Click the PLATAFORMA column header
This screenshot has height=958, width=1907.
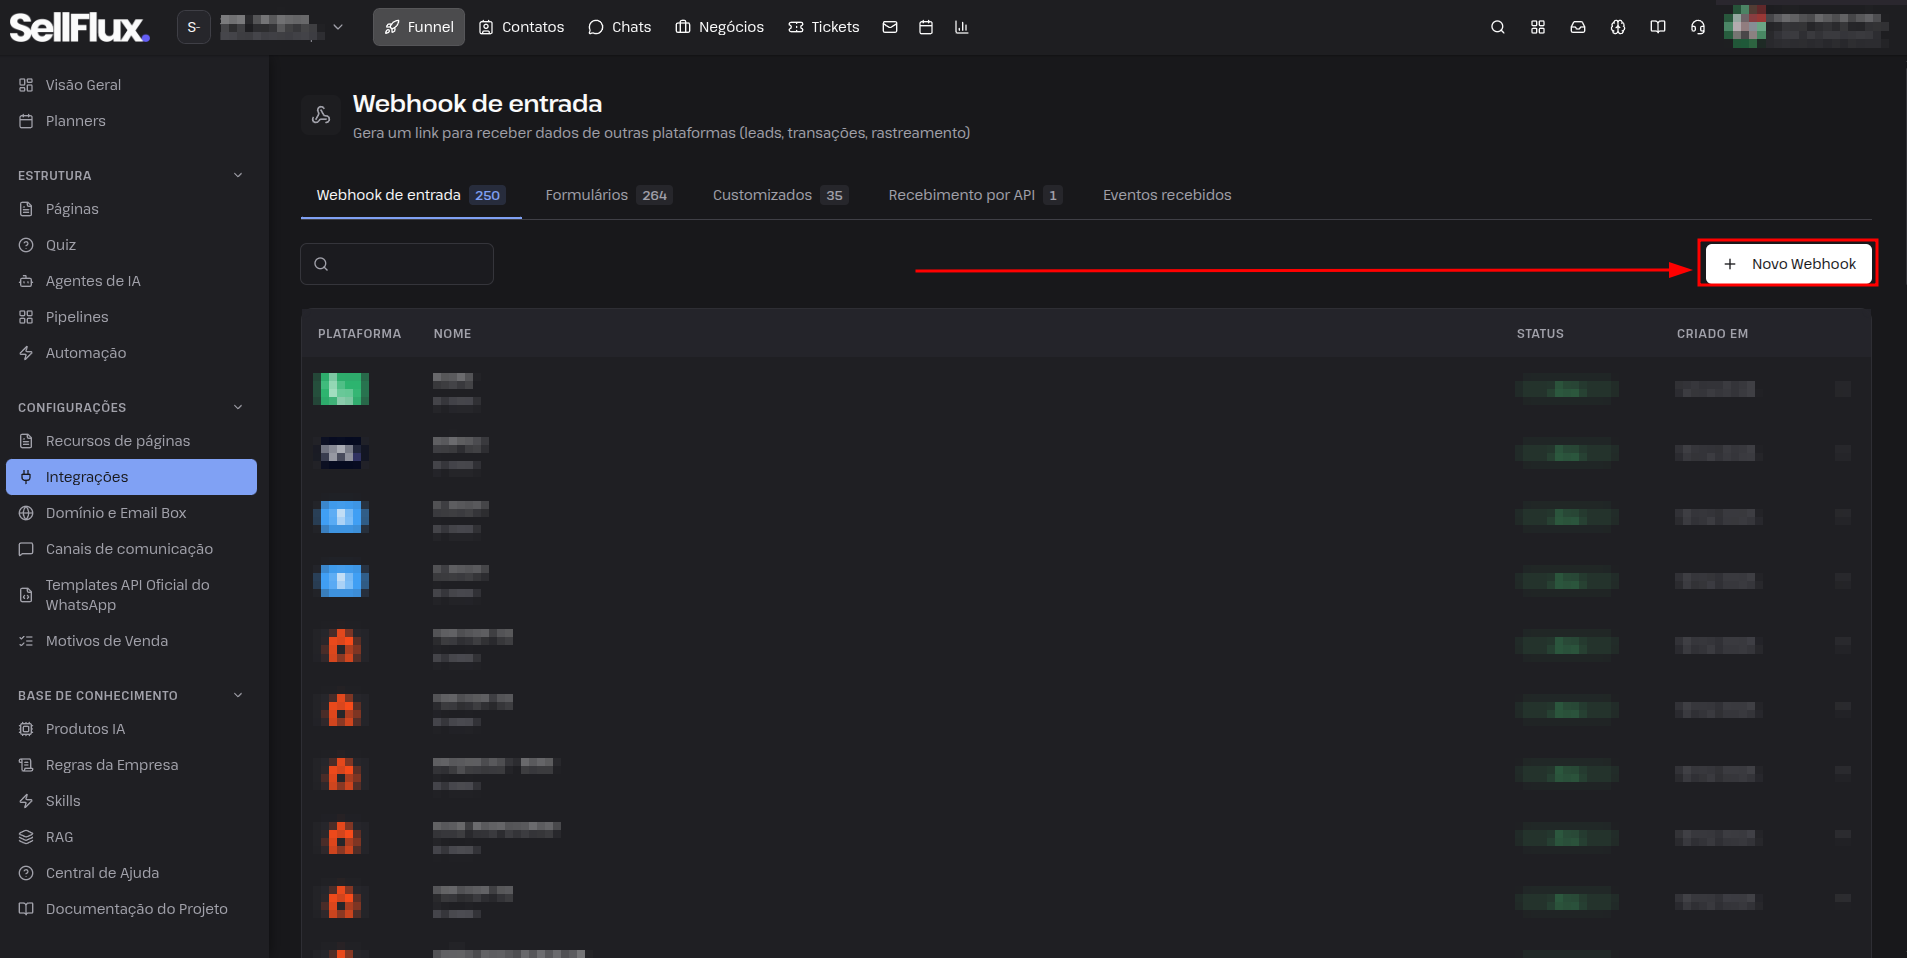pyautogui.click(x=359, y=334)
